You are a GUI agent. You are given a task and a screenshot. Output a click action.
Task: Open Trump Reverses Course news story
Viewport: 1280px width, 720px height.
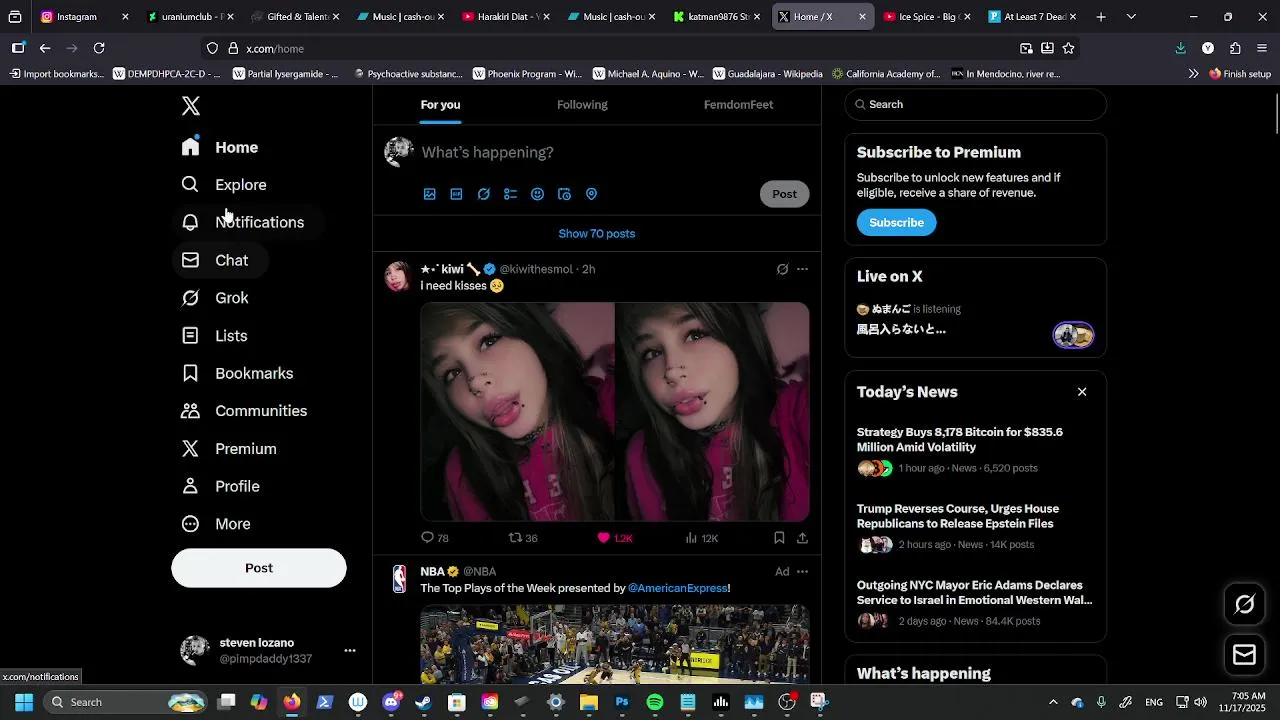958,516
